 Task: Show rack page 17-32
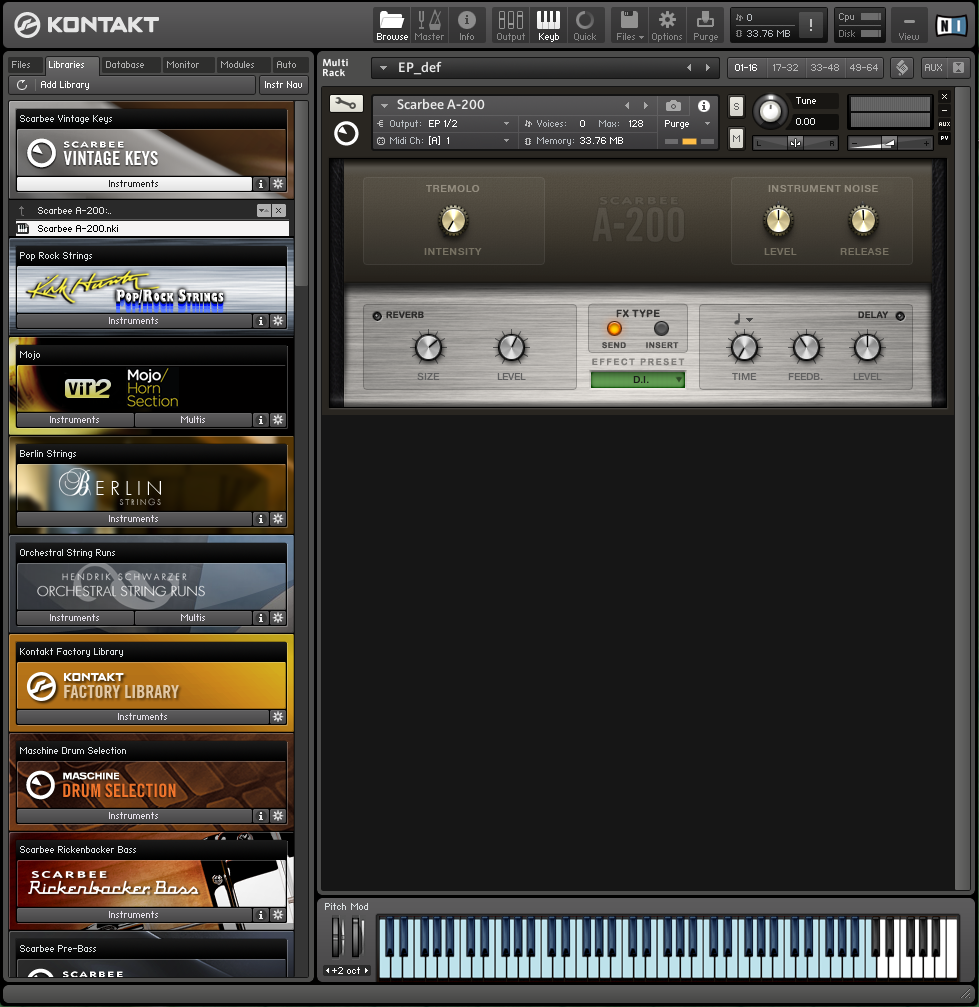click(785, 67)
